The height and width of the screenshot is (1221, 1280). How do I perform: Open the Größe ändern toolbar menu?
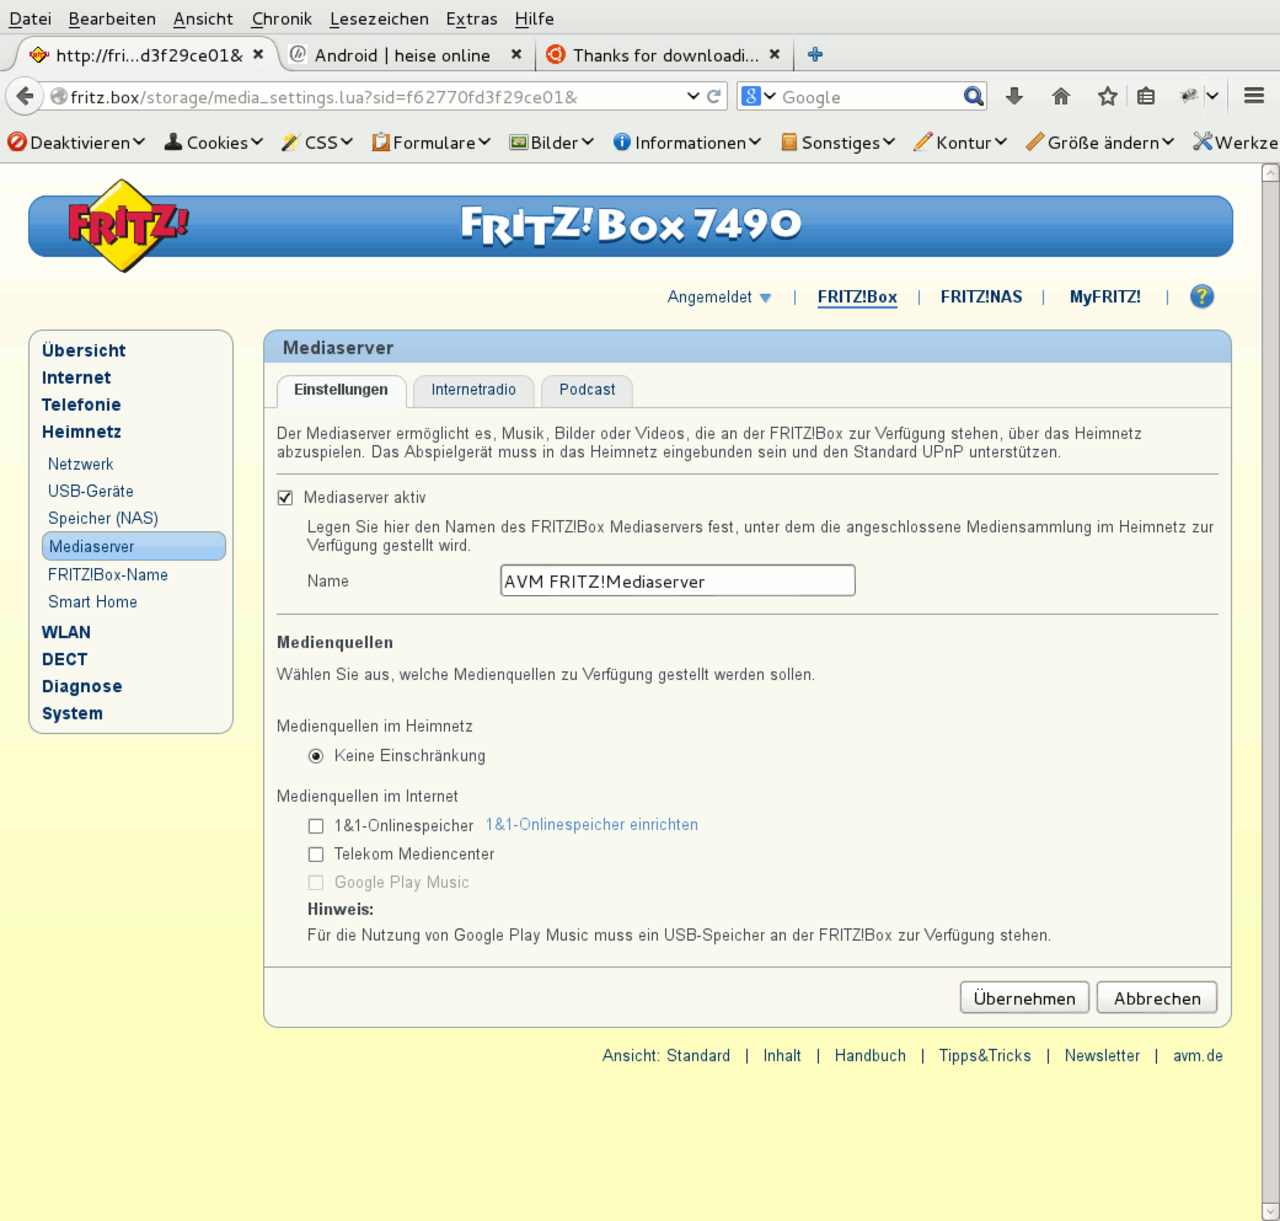coord(1100,142)
